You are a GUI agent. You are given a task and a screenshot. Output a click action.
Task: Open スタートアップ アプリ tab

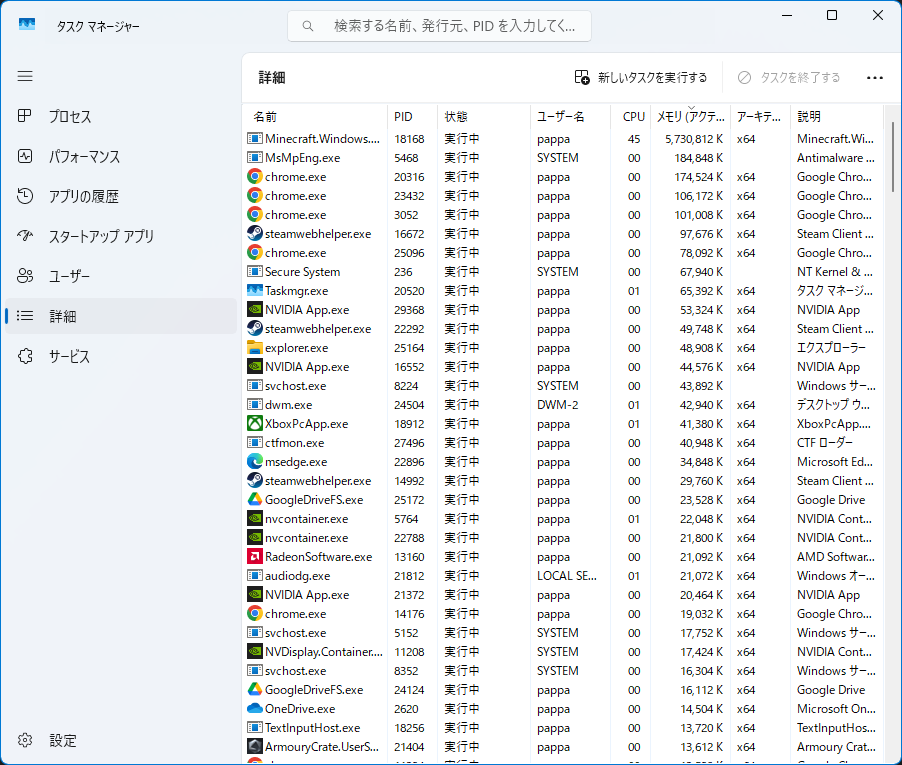click(x=121, y=236)
